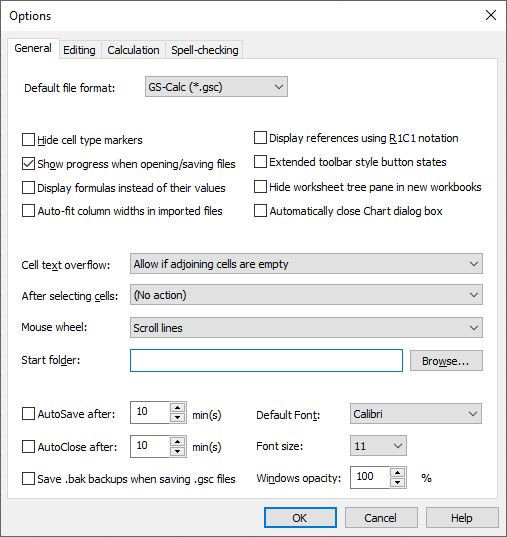Open the Mouse wheel dropdown
This screenshot has height=537, width=507.
click(306, 328)
